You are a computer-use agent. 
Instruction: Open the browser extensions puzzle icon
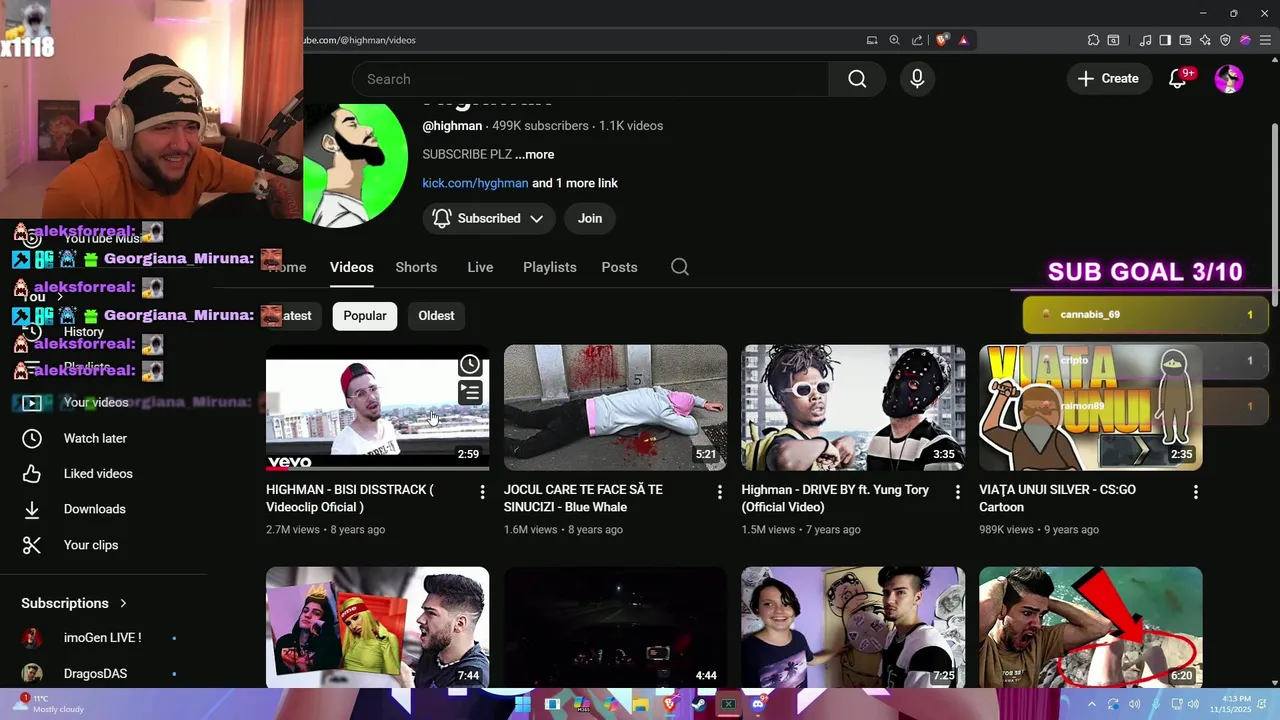click(1093, 40)
